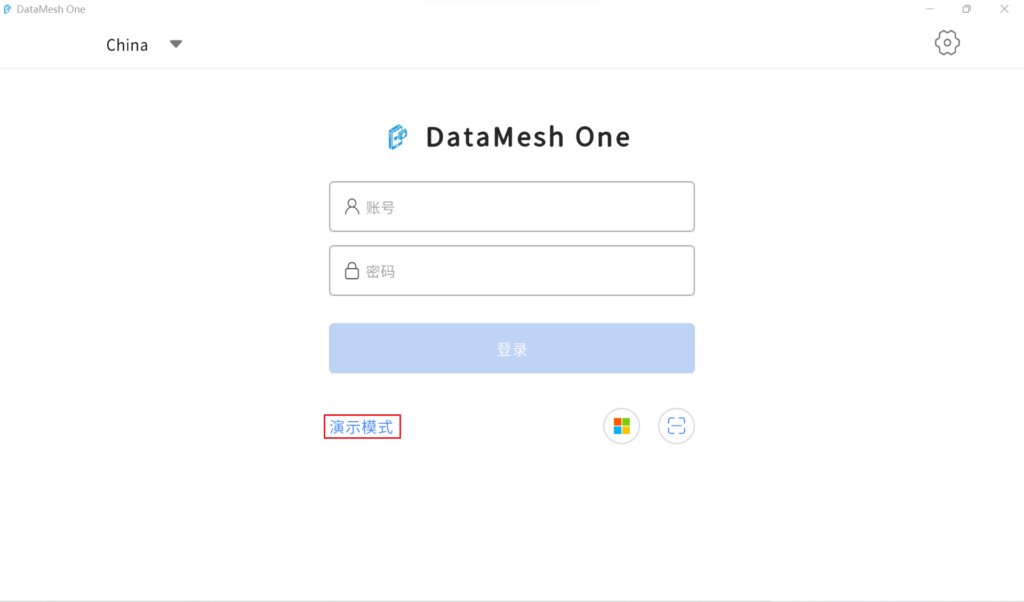1024x602 pixels.
Task: Click the title bar DataMesh app icon
Action: [7, 9]
